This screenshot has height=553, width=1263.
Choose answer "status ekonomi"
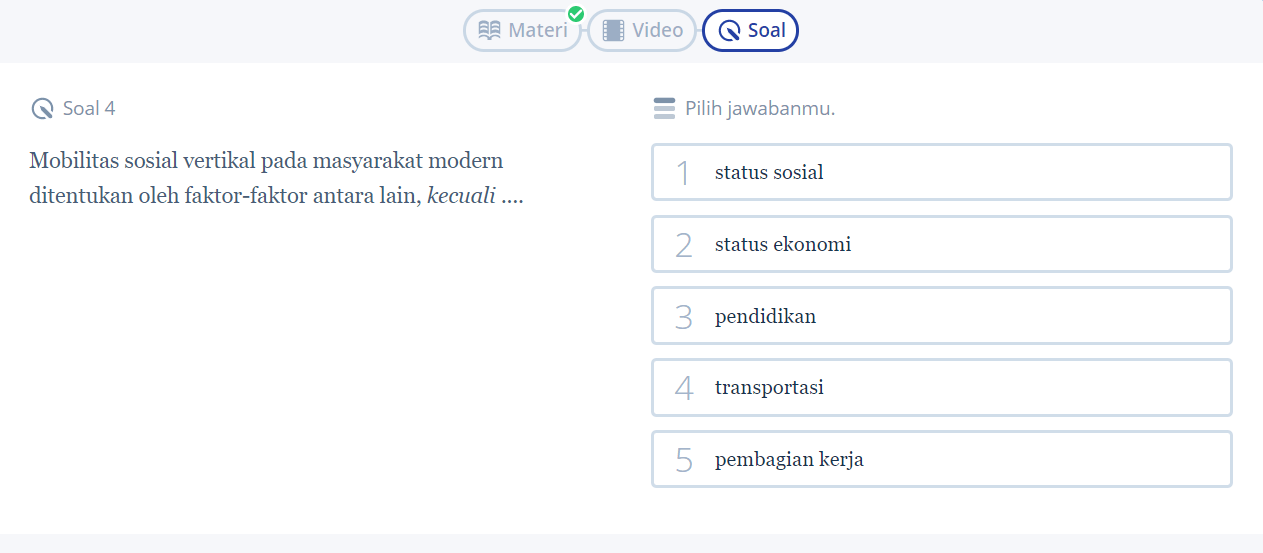point(941,244)
